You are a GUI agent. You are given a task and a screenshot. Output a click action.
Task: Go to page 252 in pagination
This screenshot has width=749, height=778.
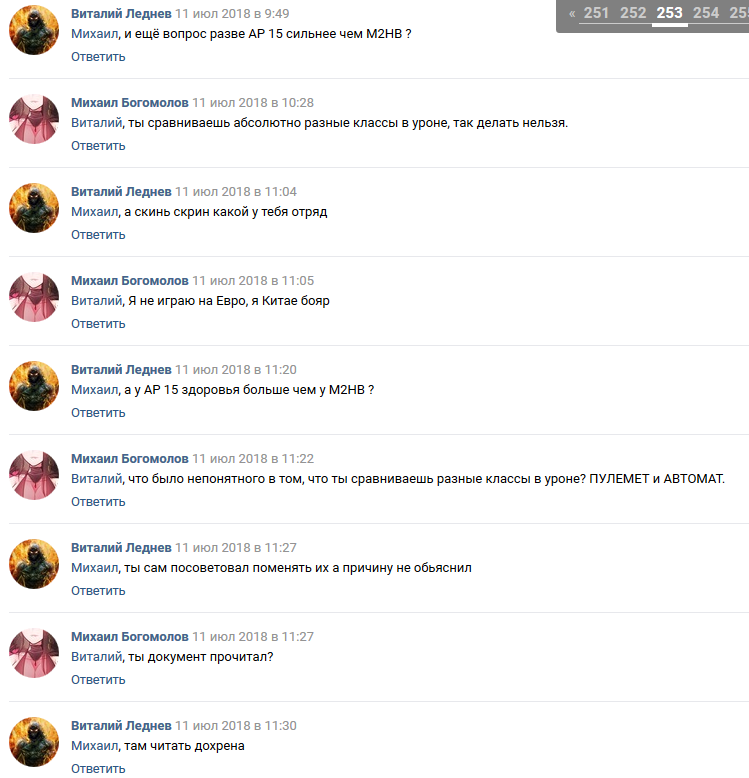coord(633,13)
